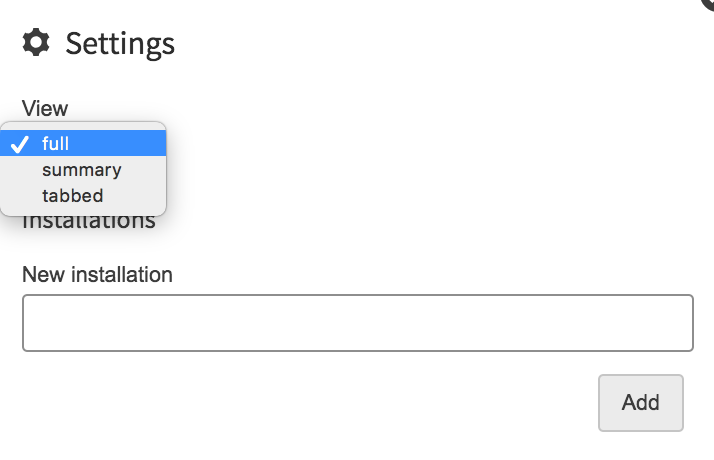Viewport: 714px width, 460px height.
Task: Click the blue highlighted row in the View list
Action: (83, 143)
